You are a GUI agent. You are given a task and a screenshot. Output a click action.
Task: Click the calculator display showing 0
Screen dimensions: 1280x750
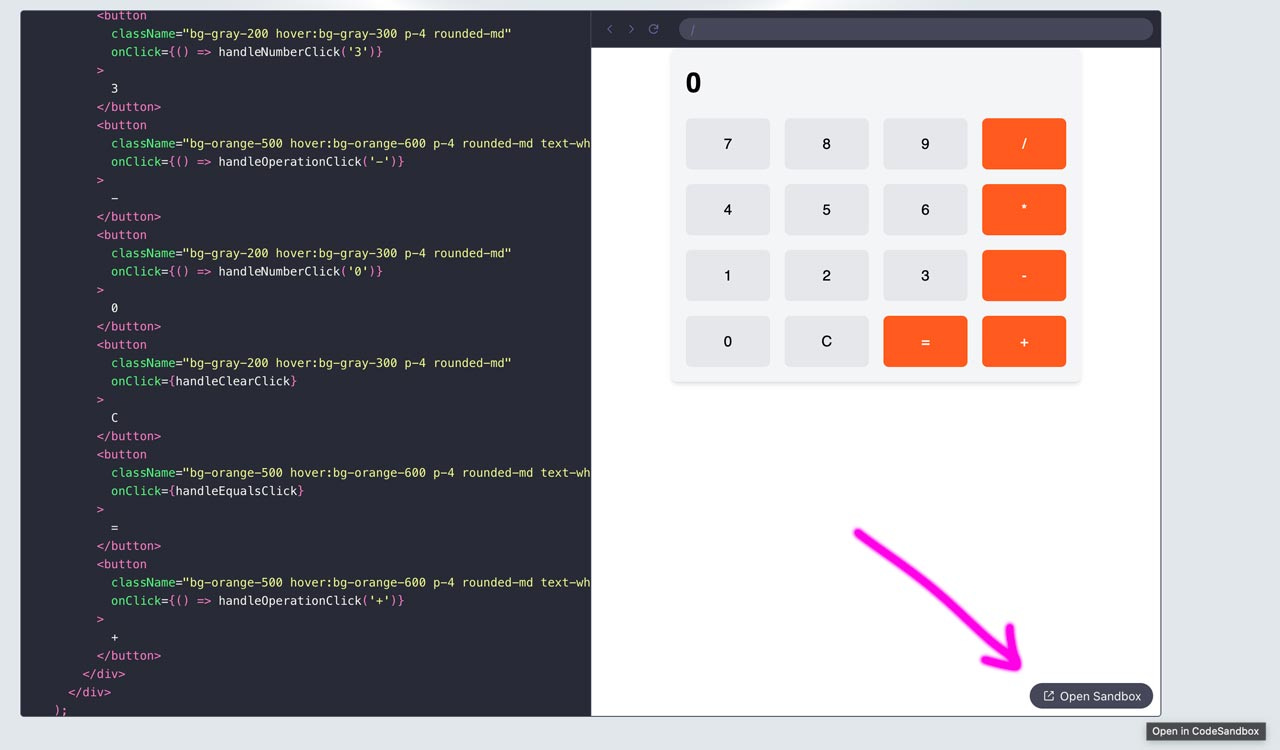(x=694, y=83)
